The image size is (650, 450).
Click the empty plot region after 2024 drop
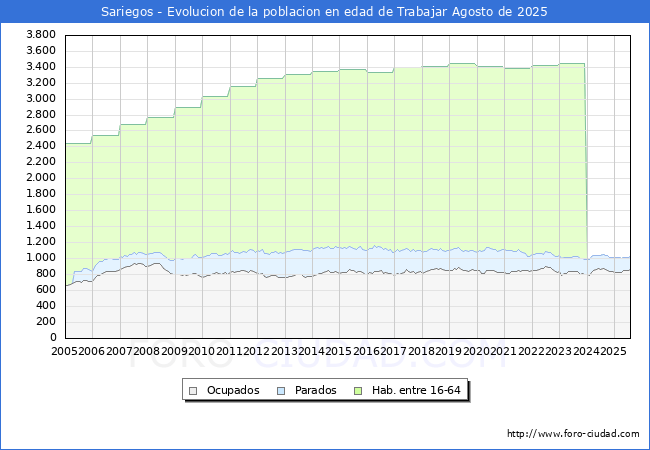click(608, 150)
